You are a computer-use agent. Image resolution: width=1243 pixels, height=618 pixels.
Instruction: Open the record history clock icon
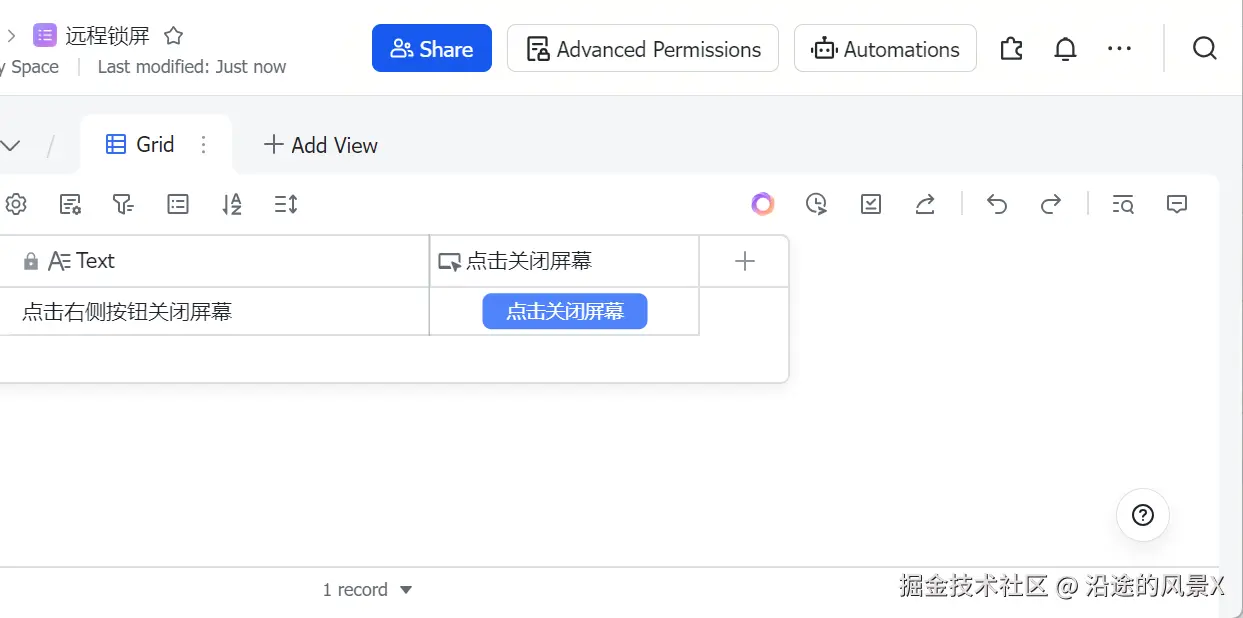[817, 205]
